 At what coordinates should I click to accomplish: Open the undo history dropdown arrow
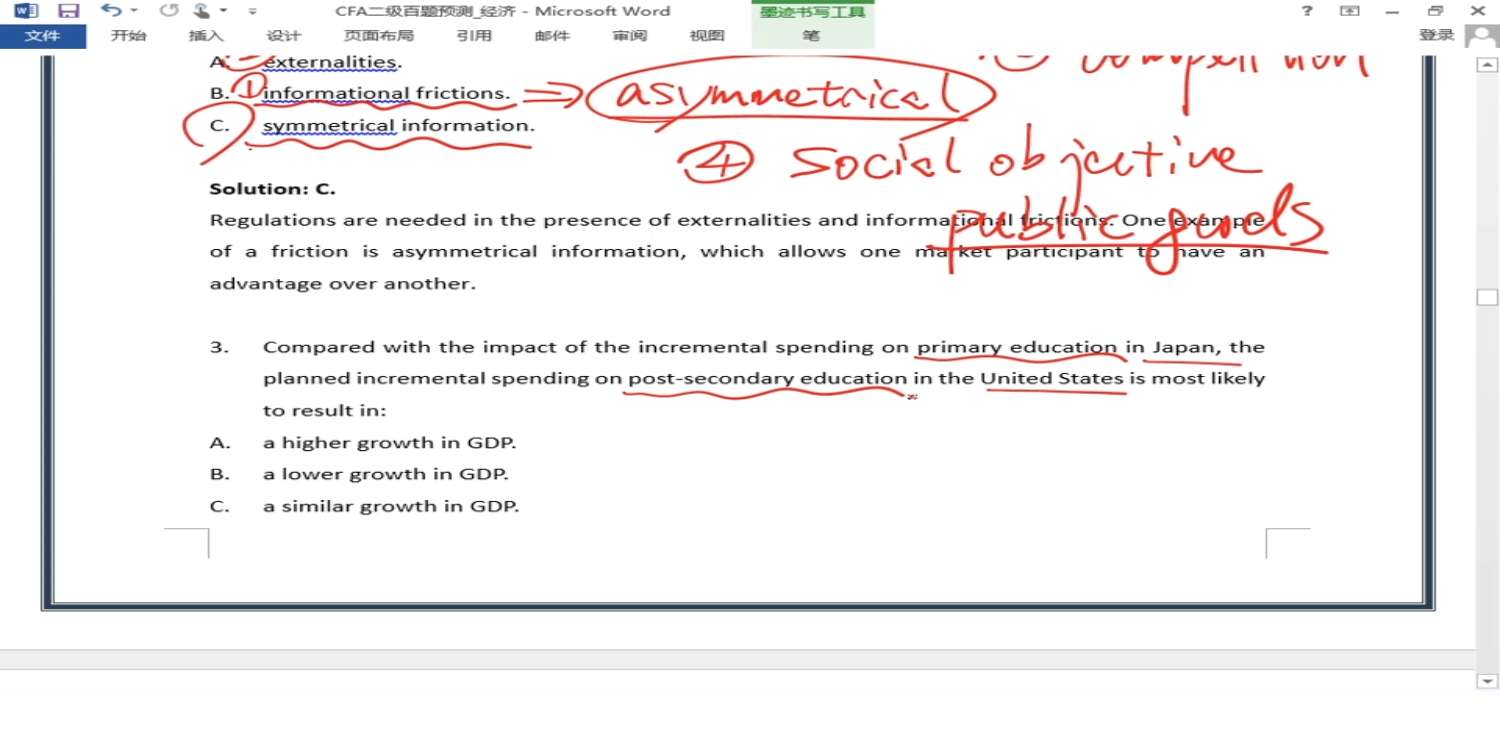coord(134,11)
